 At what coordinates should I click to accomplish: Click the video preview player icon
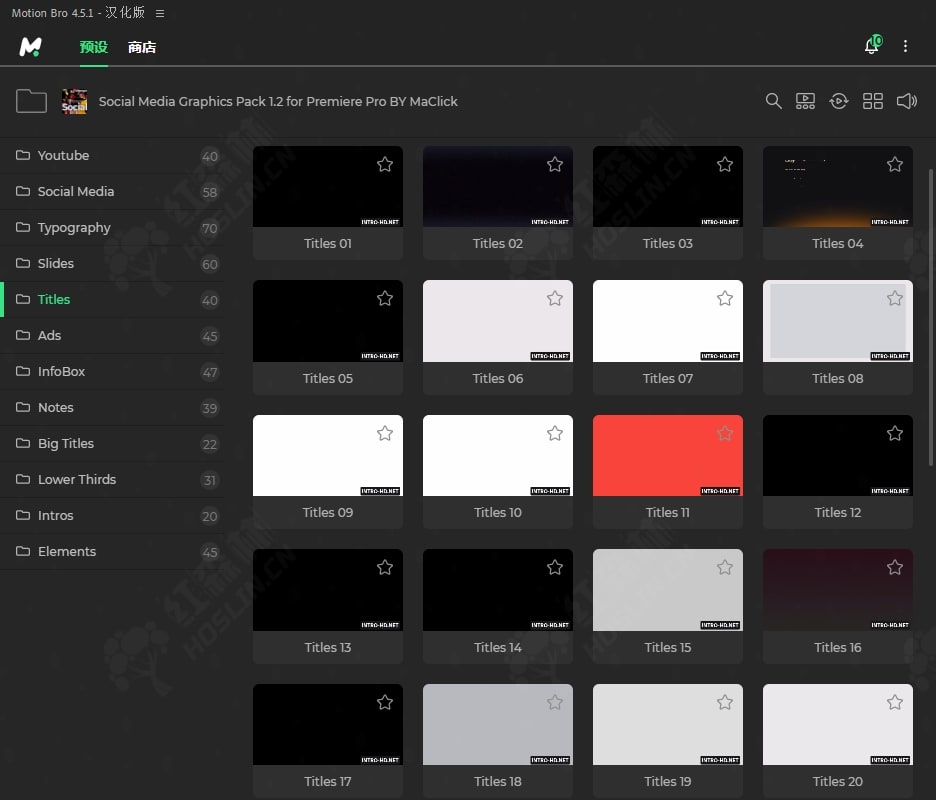805,101
